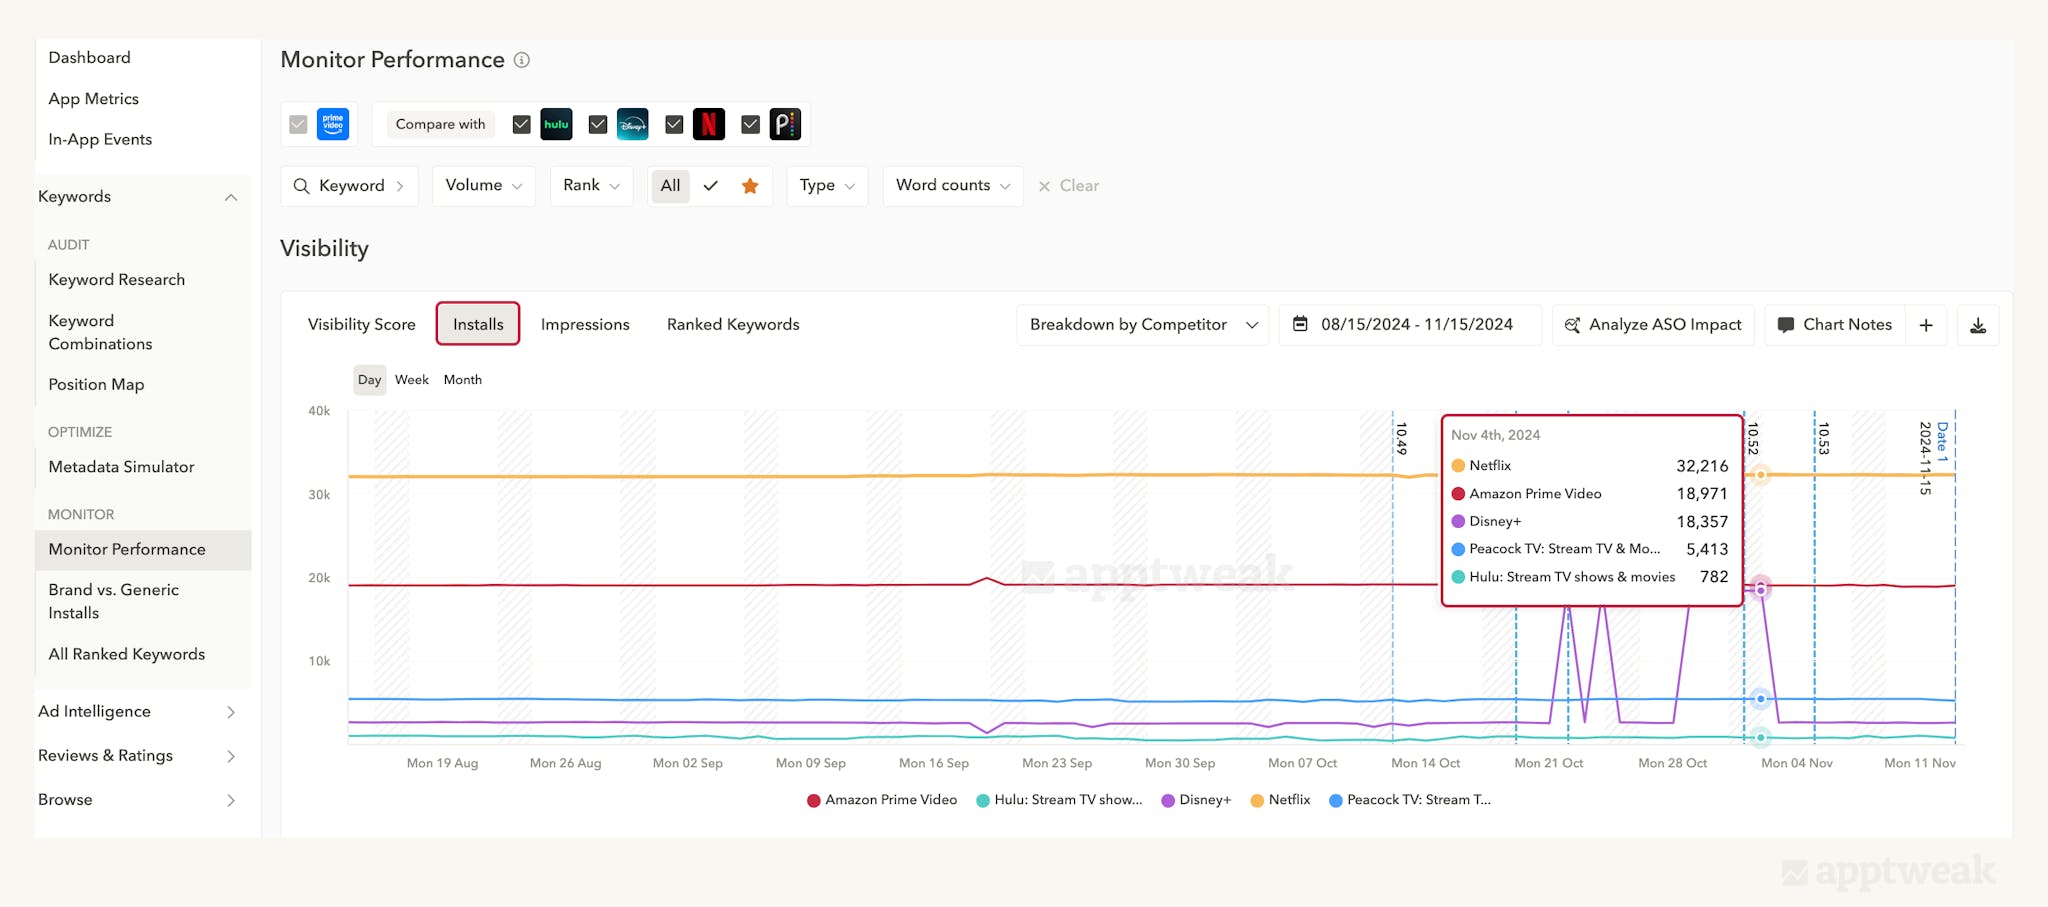Screen dimensions: 2048x907
Task: Click Clear to reset filters
Action: click(1068, 185)
